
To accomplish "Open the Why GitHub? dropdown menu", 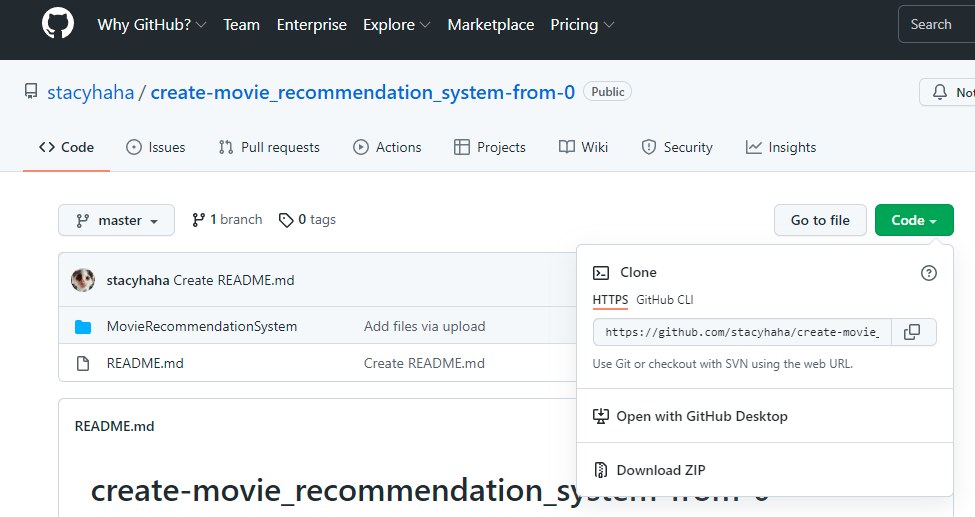I will click(x=152, y=25).
